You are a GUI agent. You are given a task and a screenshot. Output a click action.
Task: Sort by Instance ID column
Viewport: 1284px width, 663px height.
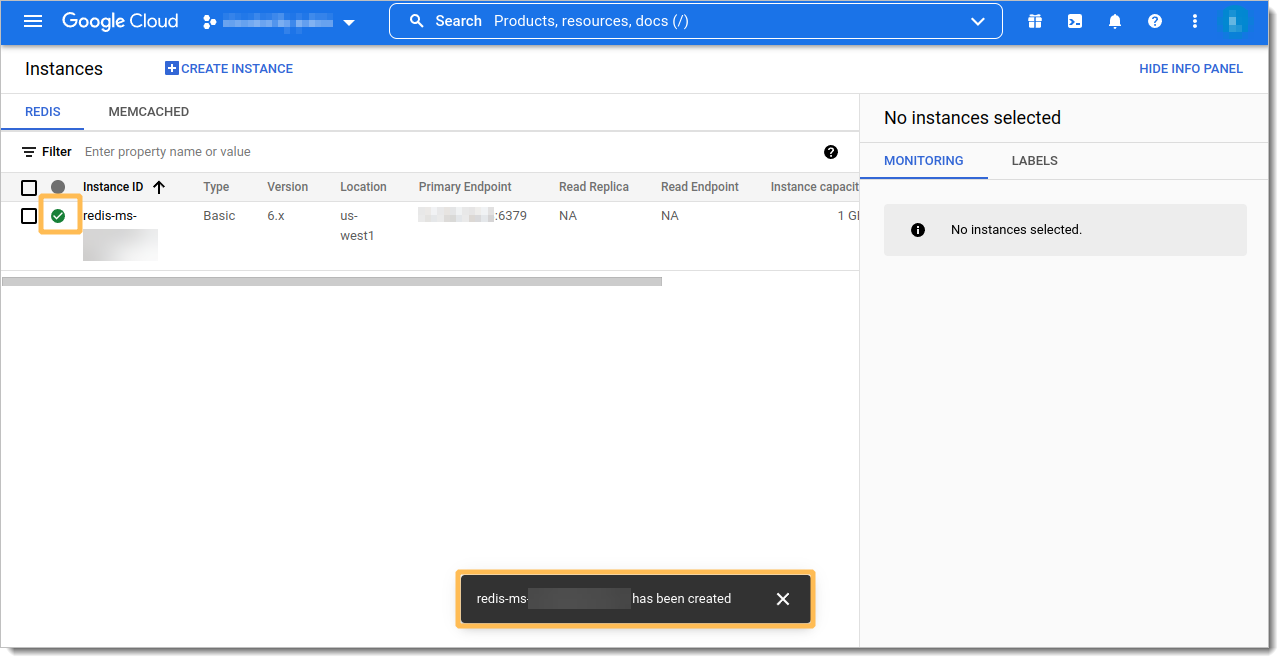coord(113,187)
